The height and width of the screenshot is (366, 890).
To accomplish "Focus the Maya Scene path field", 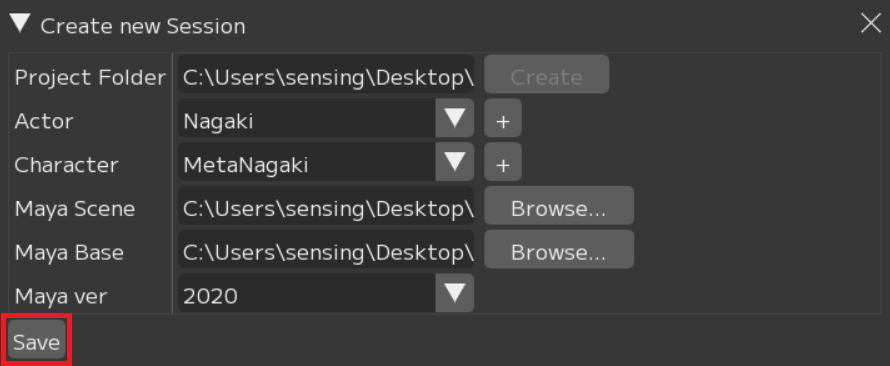I will click(326, 205).
